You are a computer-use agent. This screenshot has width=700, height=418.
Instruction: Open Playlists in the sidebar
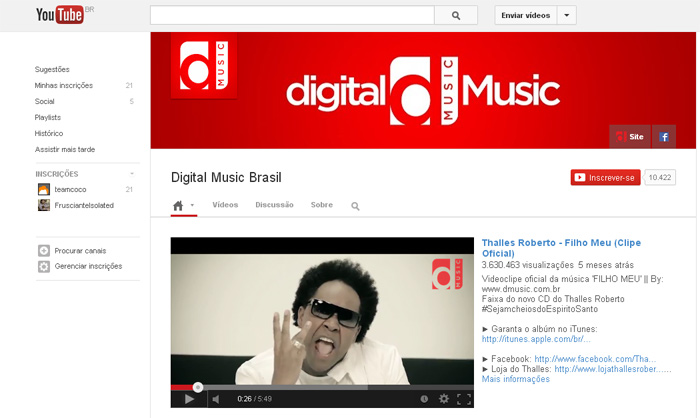(48, 117)
